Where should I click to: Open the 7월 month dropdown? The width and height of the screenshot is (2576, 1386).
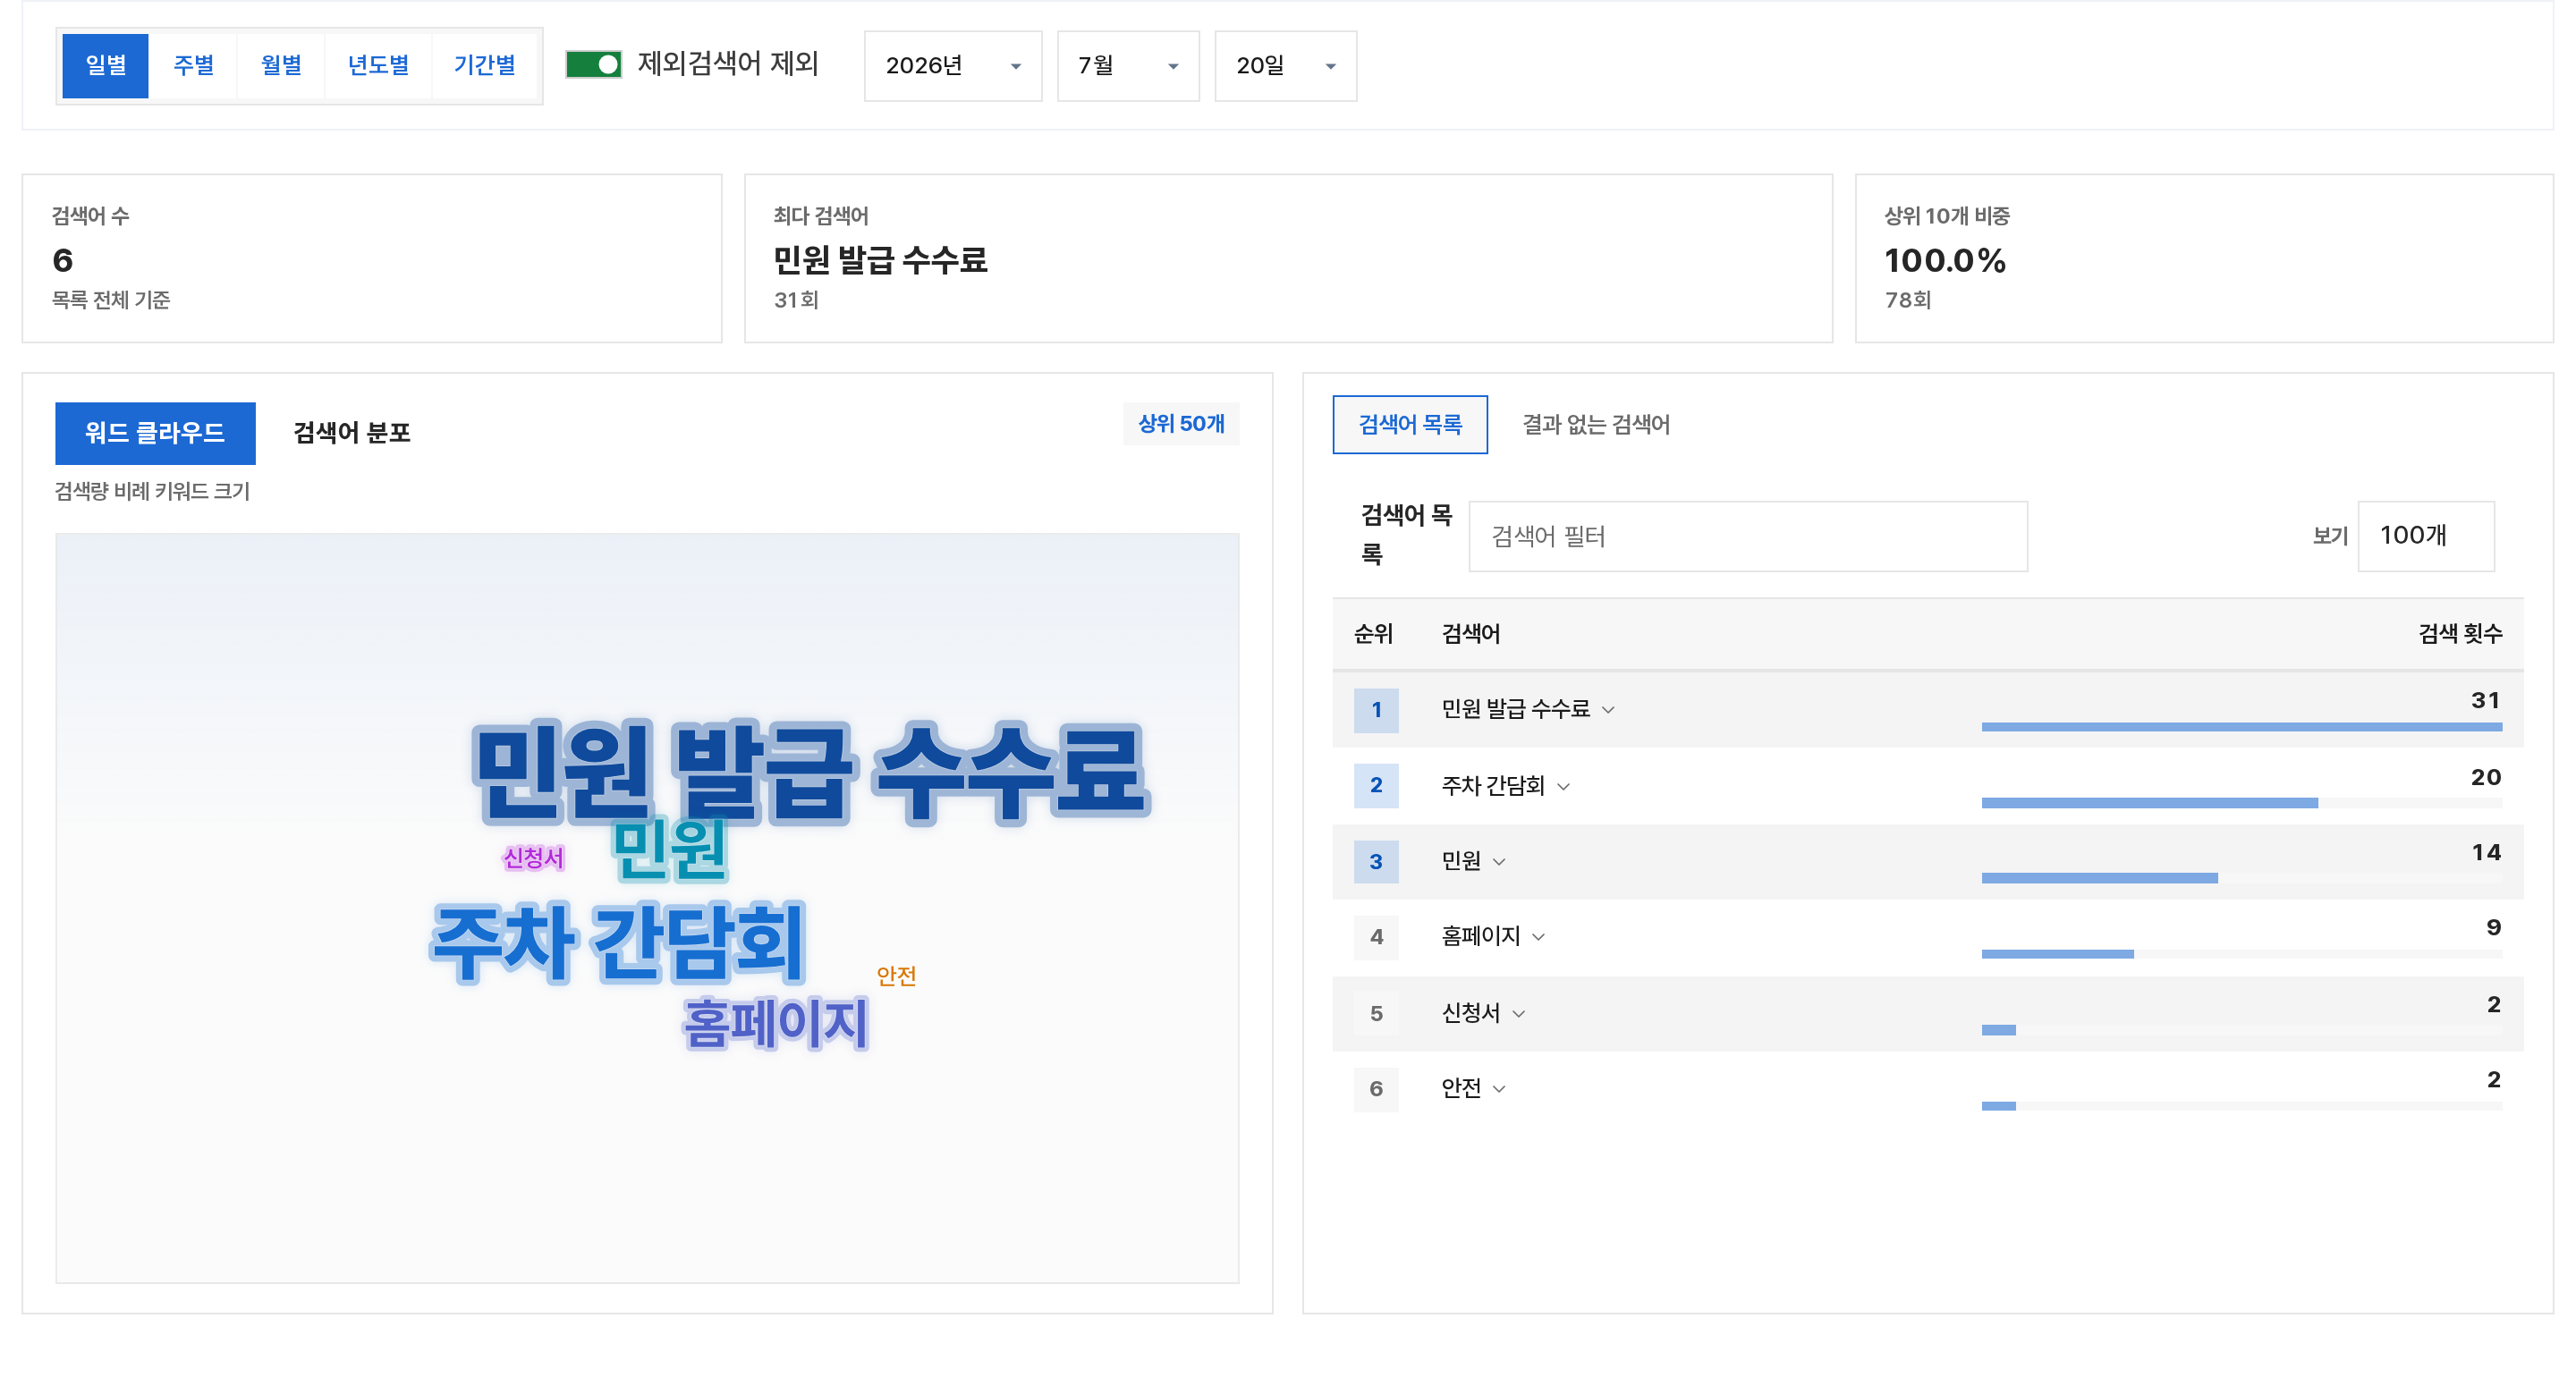(1128, 66)
